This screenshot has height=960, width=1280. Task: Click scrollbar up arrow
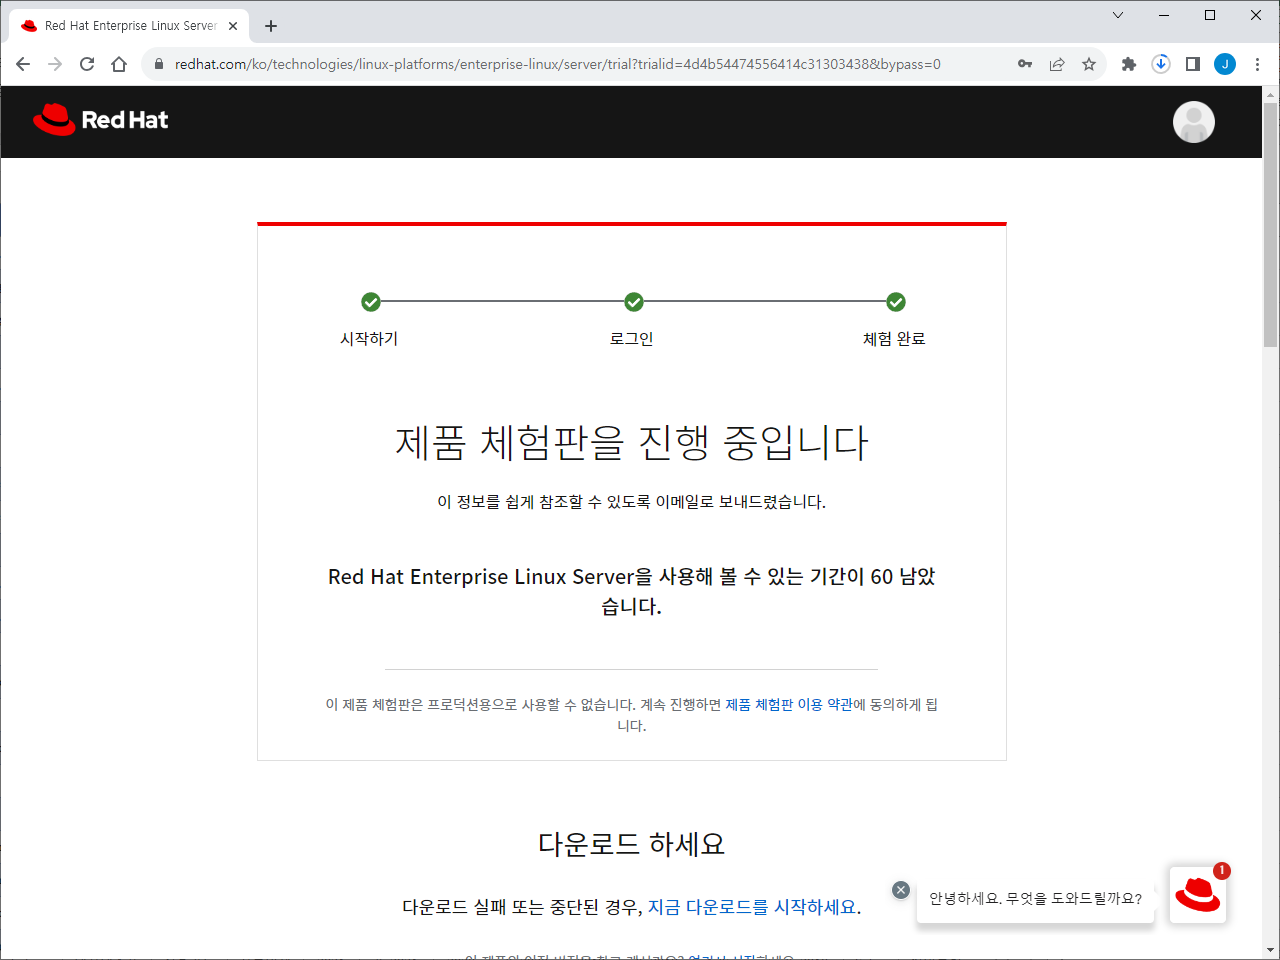pyautogui.click(x=1271, y=95)
